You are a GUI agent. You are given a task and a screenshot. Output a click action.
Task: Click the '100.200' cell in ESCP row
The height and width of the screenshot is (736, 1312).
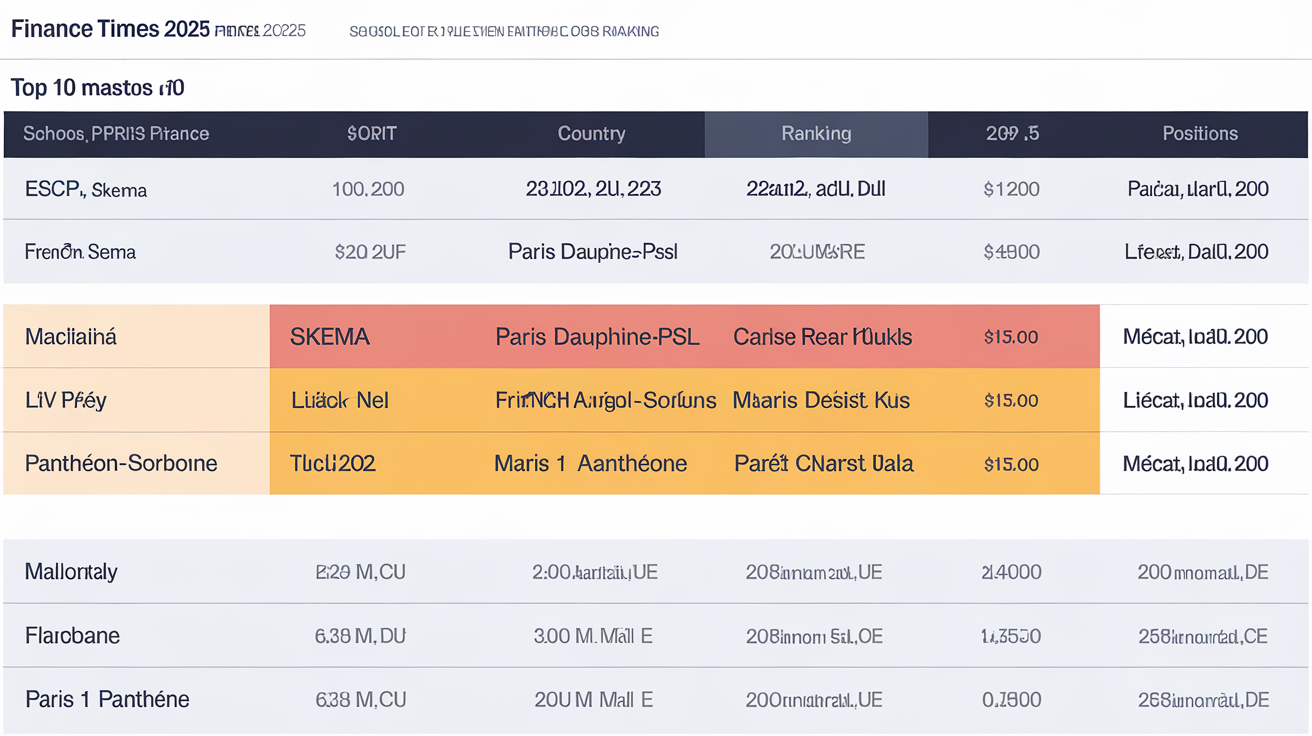368,189
